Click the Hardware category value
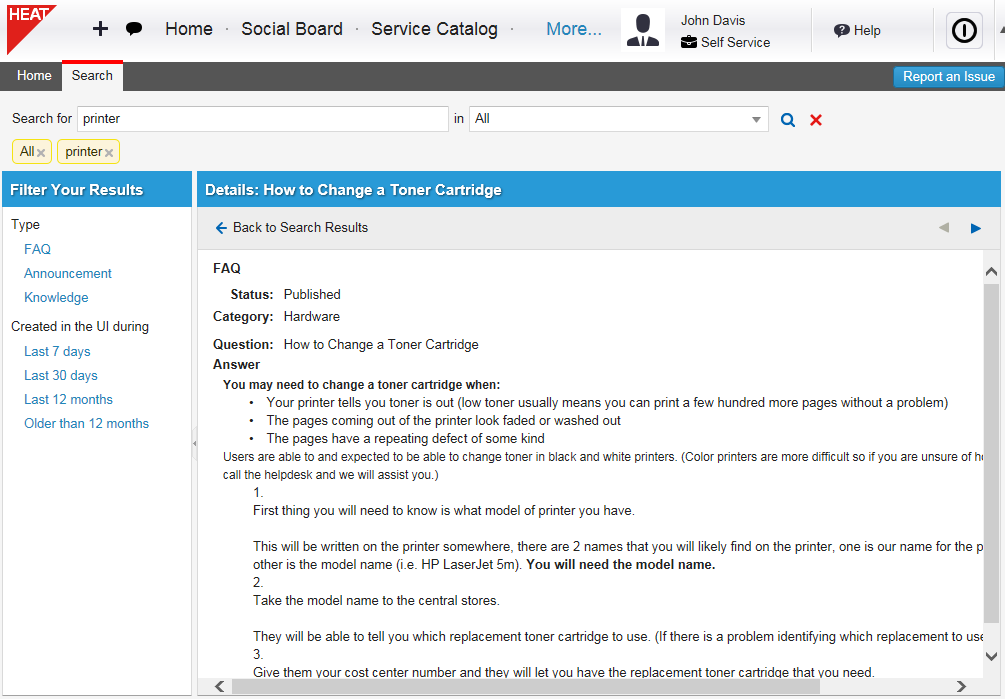 click(x=311, y=317)
